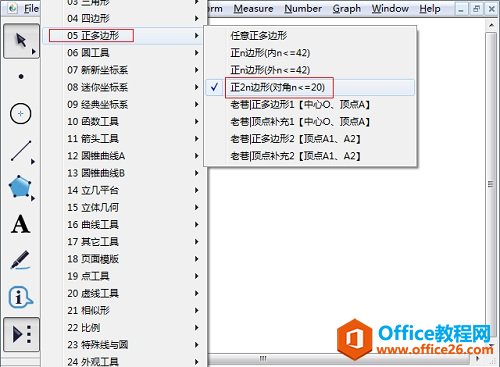This screenshot has height=367, width=500.
Task: Close the document window
Action: tap(491, 9)
